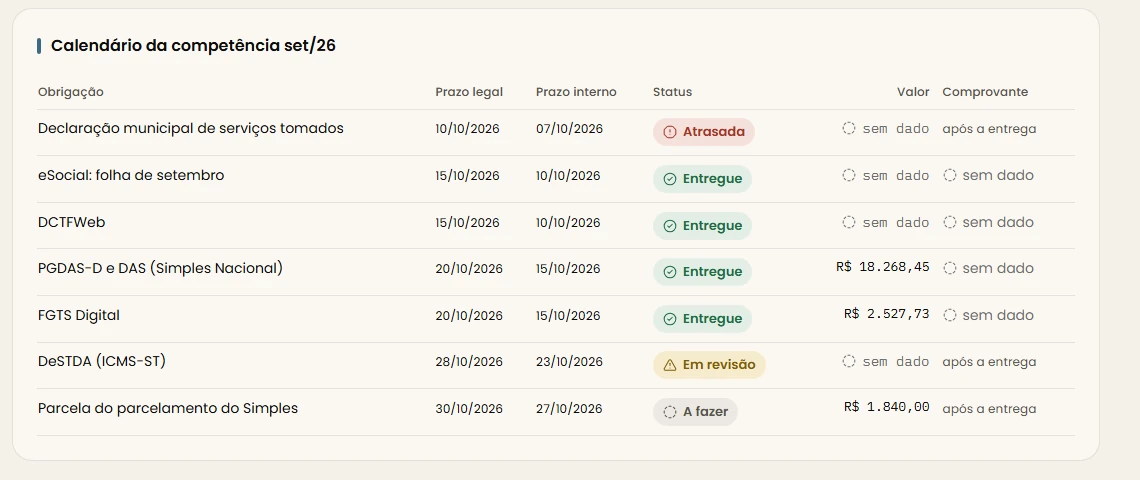Click Entregue badge in PGDAS-D row
Image resolution: width=1140 pixels, height=480 pixels.
702,272
